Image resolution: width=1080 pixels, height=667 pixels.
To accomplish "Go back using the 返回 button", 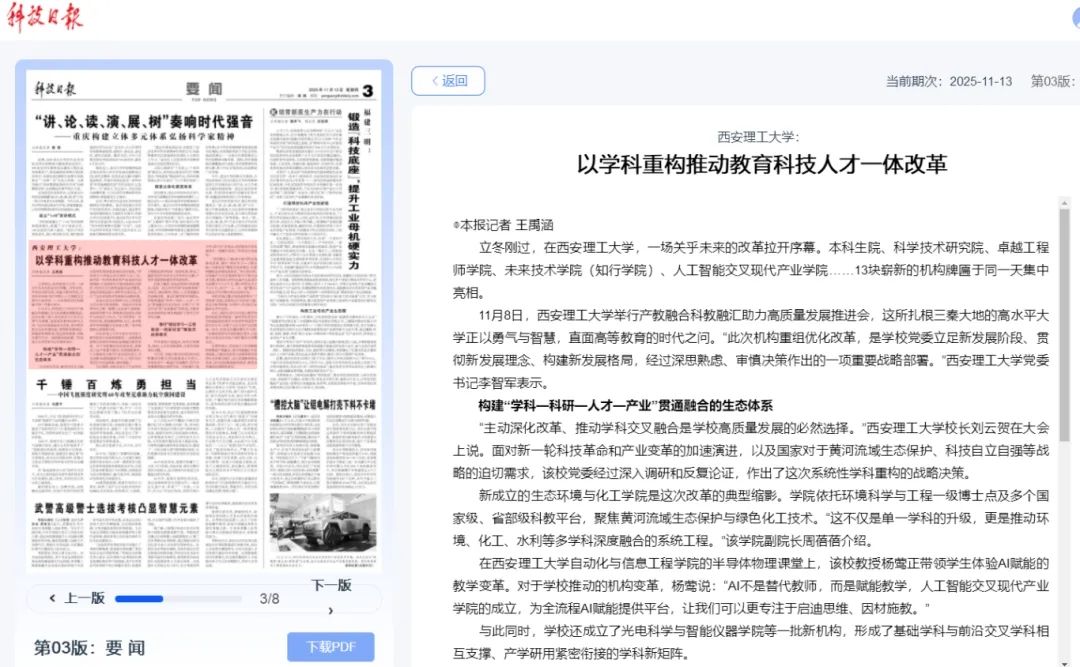I will tap(448, 81).
